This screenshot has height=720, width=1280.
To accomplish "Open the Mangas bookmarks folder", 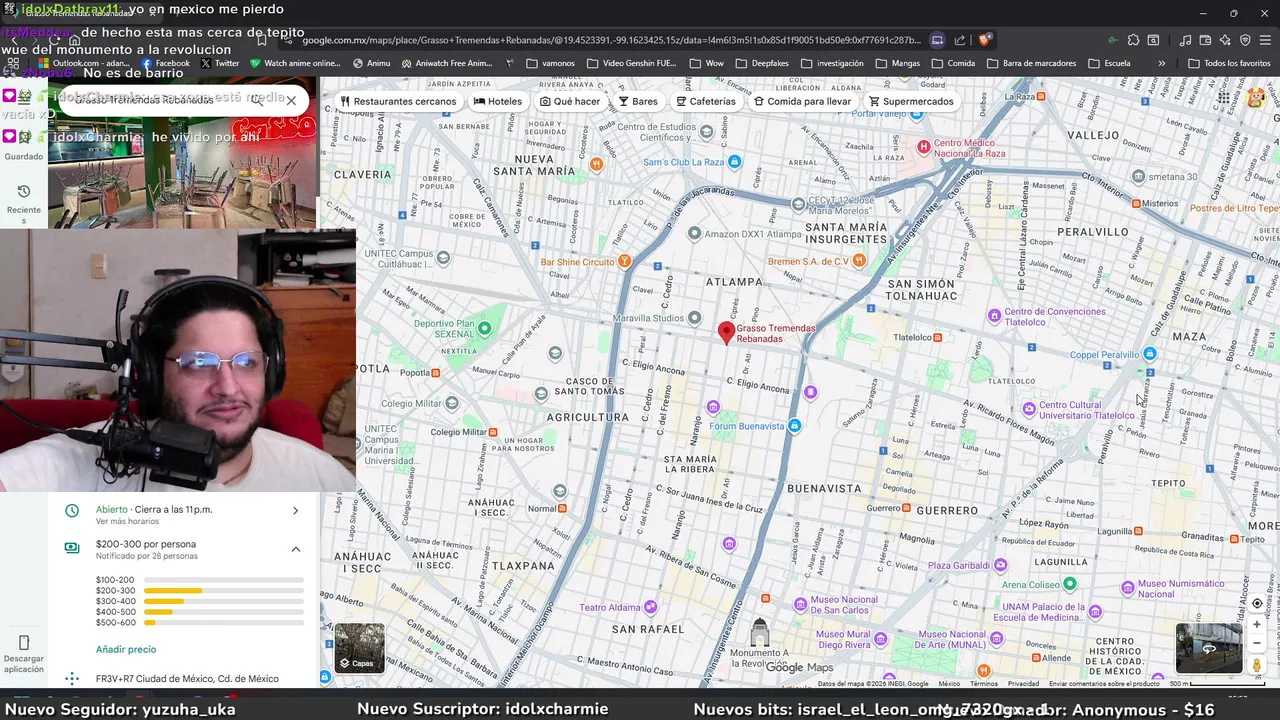I will [x=898, y=63].
